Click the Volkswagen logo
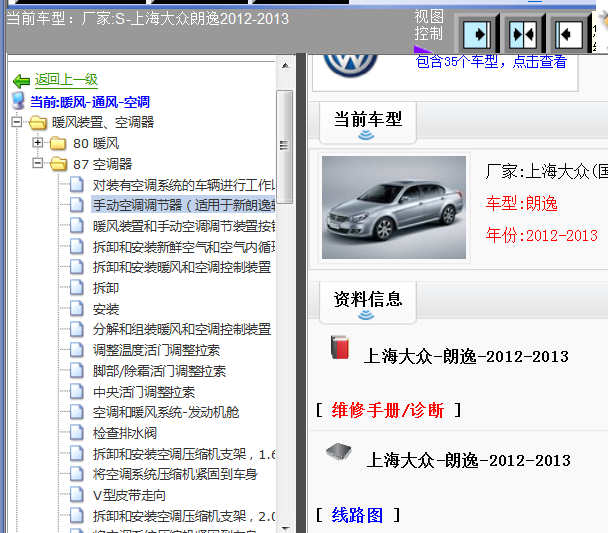Image resolution: width=608 pixels, height=533 pixels. pyautogui.click(x=351, y=65)
